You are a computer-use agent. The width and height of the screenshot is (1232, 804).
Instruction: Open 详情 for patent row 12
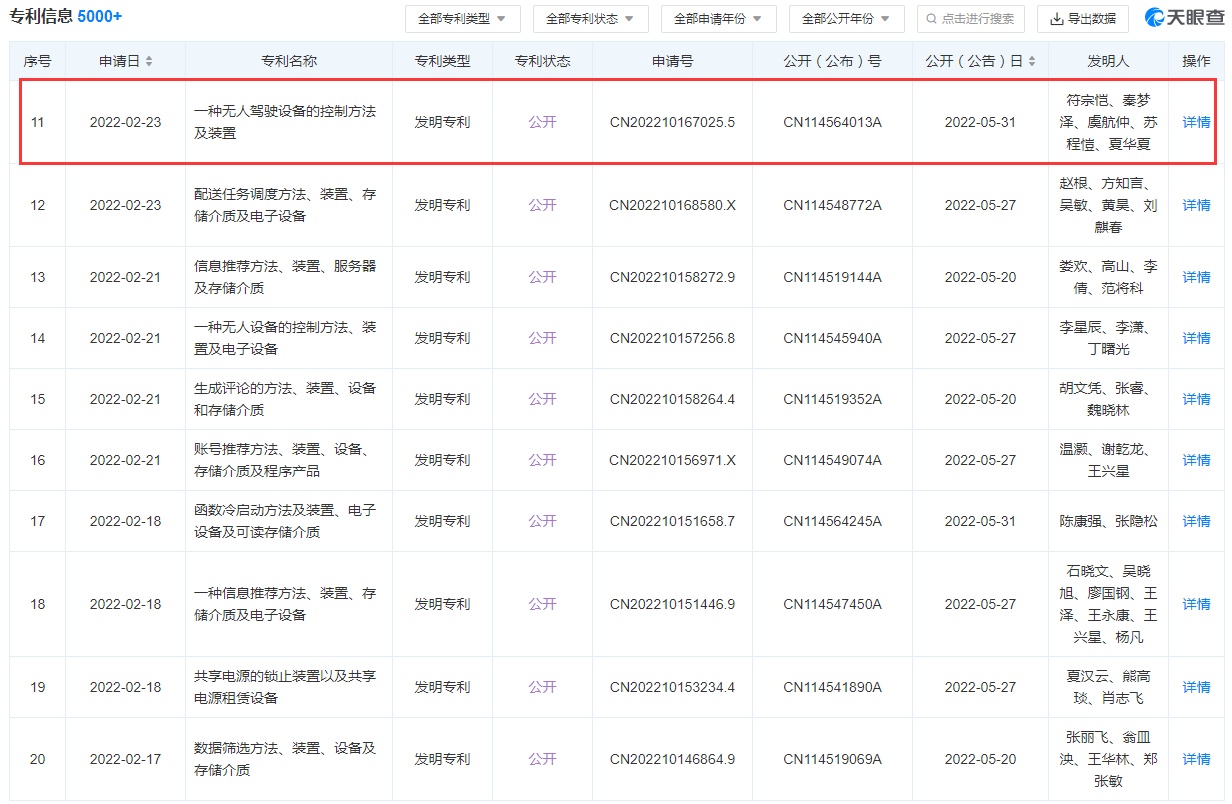[x=1196, y=205]
